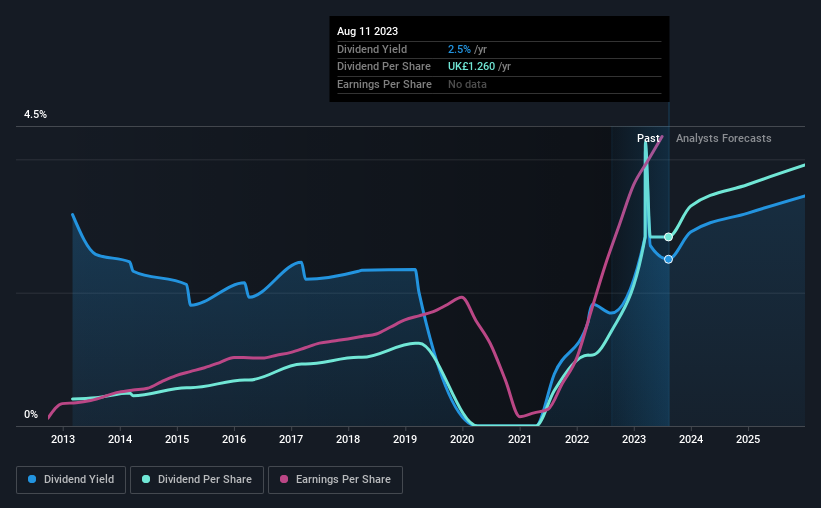Click the teal data point marker at Aug 2023
The width and height of the screenshot is (821, 508).
point(669,237)
